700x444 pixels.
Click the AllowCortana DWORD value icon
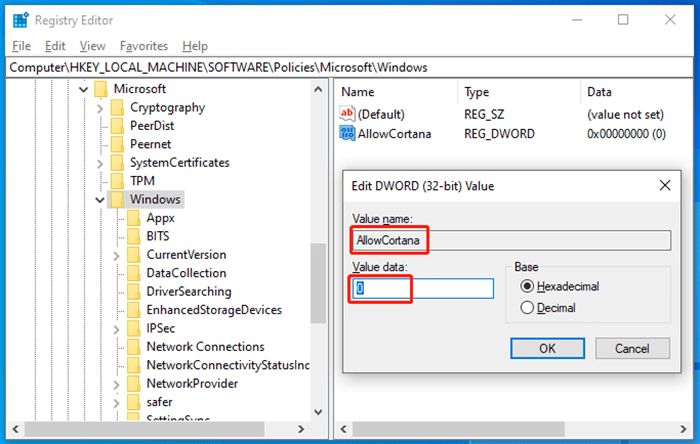point(347,133)
